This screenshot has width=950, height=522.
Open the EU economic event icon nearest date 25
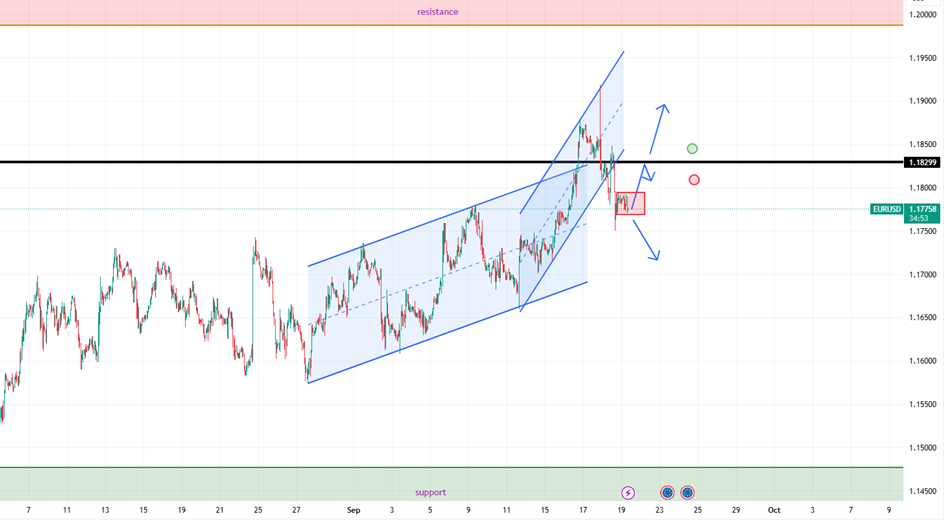pyautogui.click(x=687, y=493)
